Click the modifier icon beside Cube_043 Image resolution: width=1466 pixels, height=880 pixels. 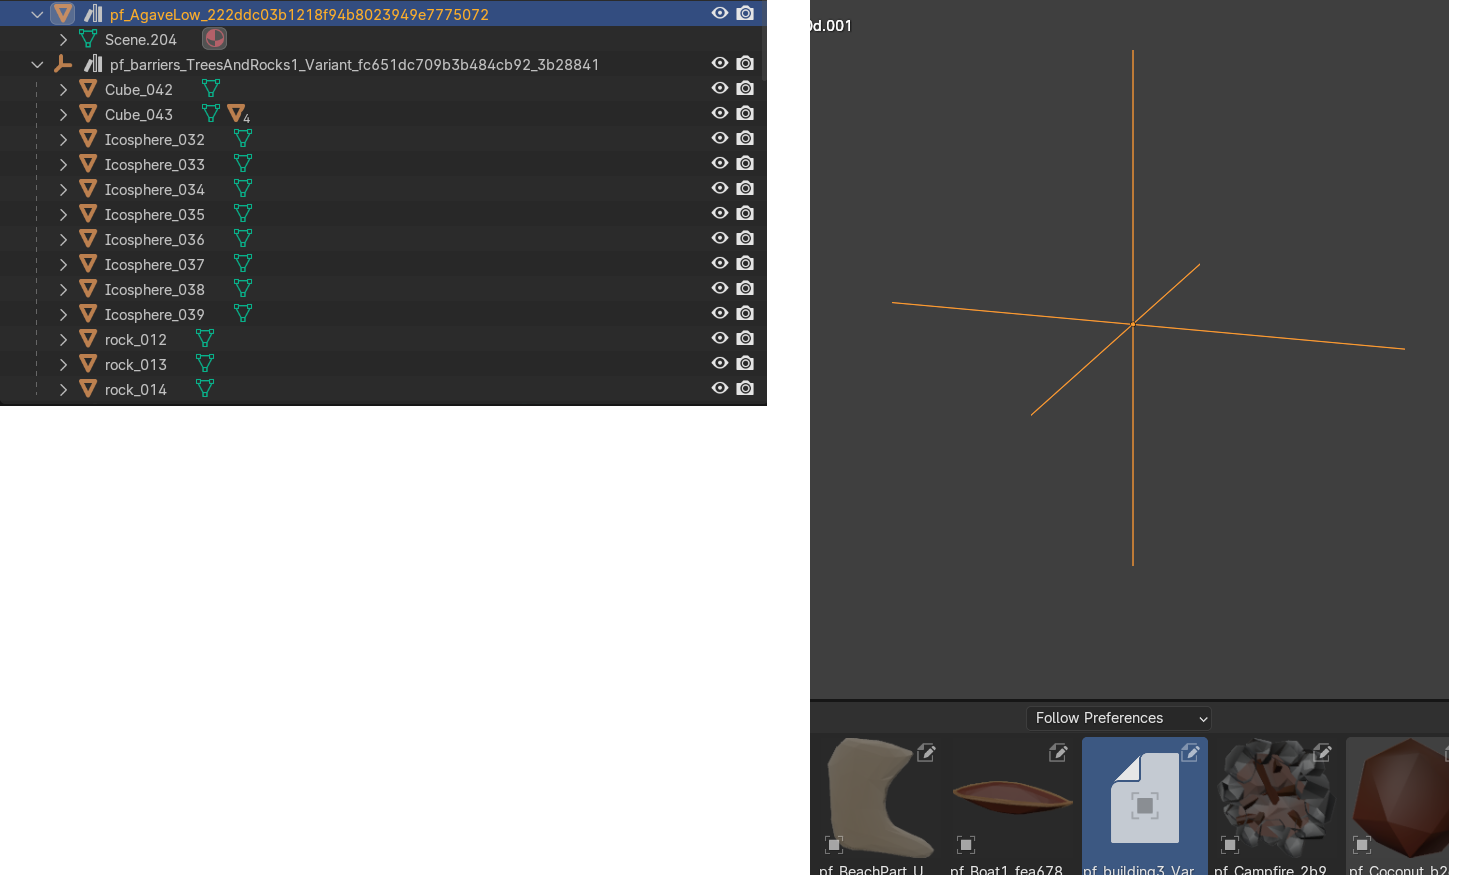point(237,113)
